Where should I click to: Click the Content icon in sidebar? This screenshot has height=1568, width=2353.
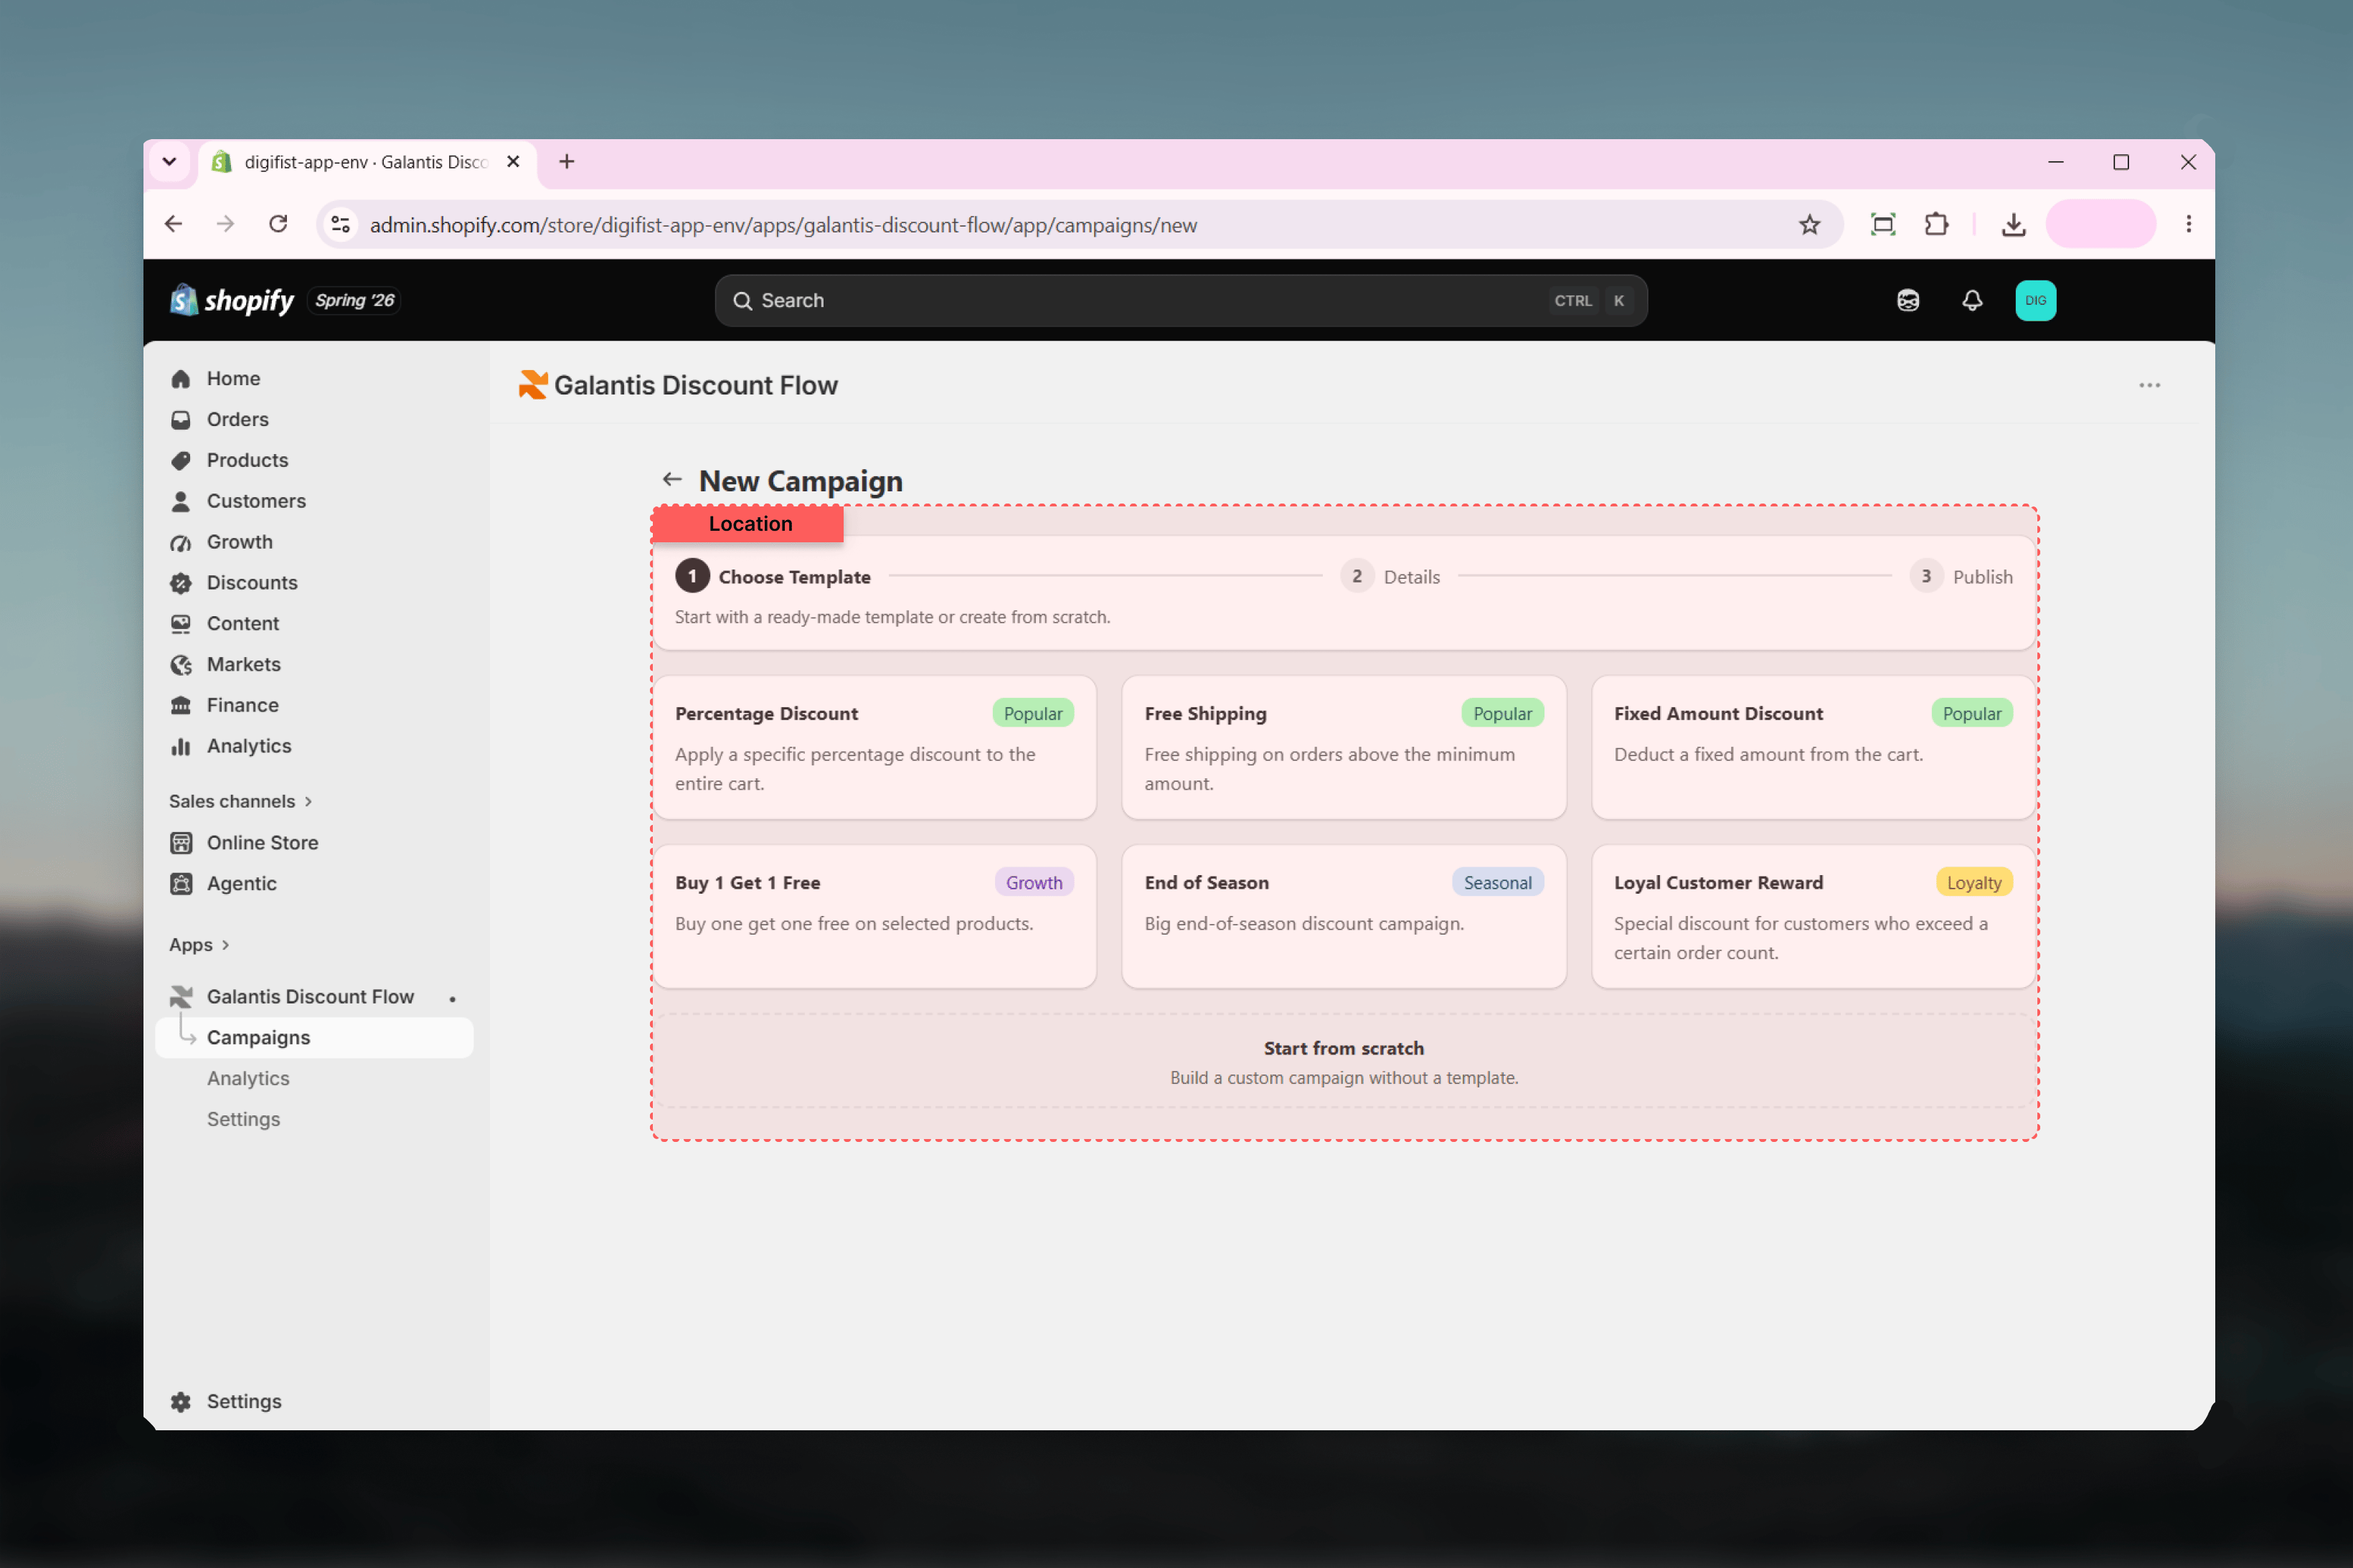pyautogui.click(x=181, y=624)
